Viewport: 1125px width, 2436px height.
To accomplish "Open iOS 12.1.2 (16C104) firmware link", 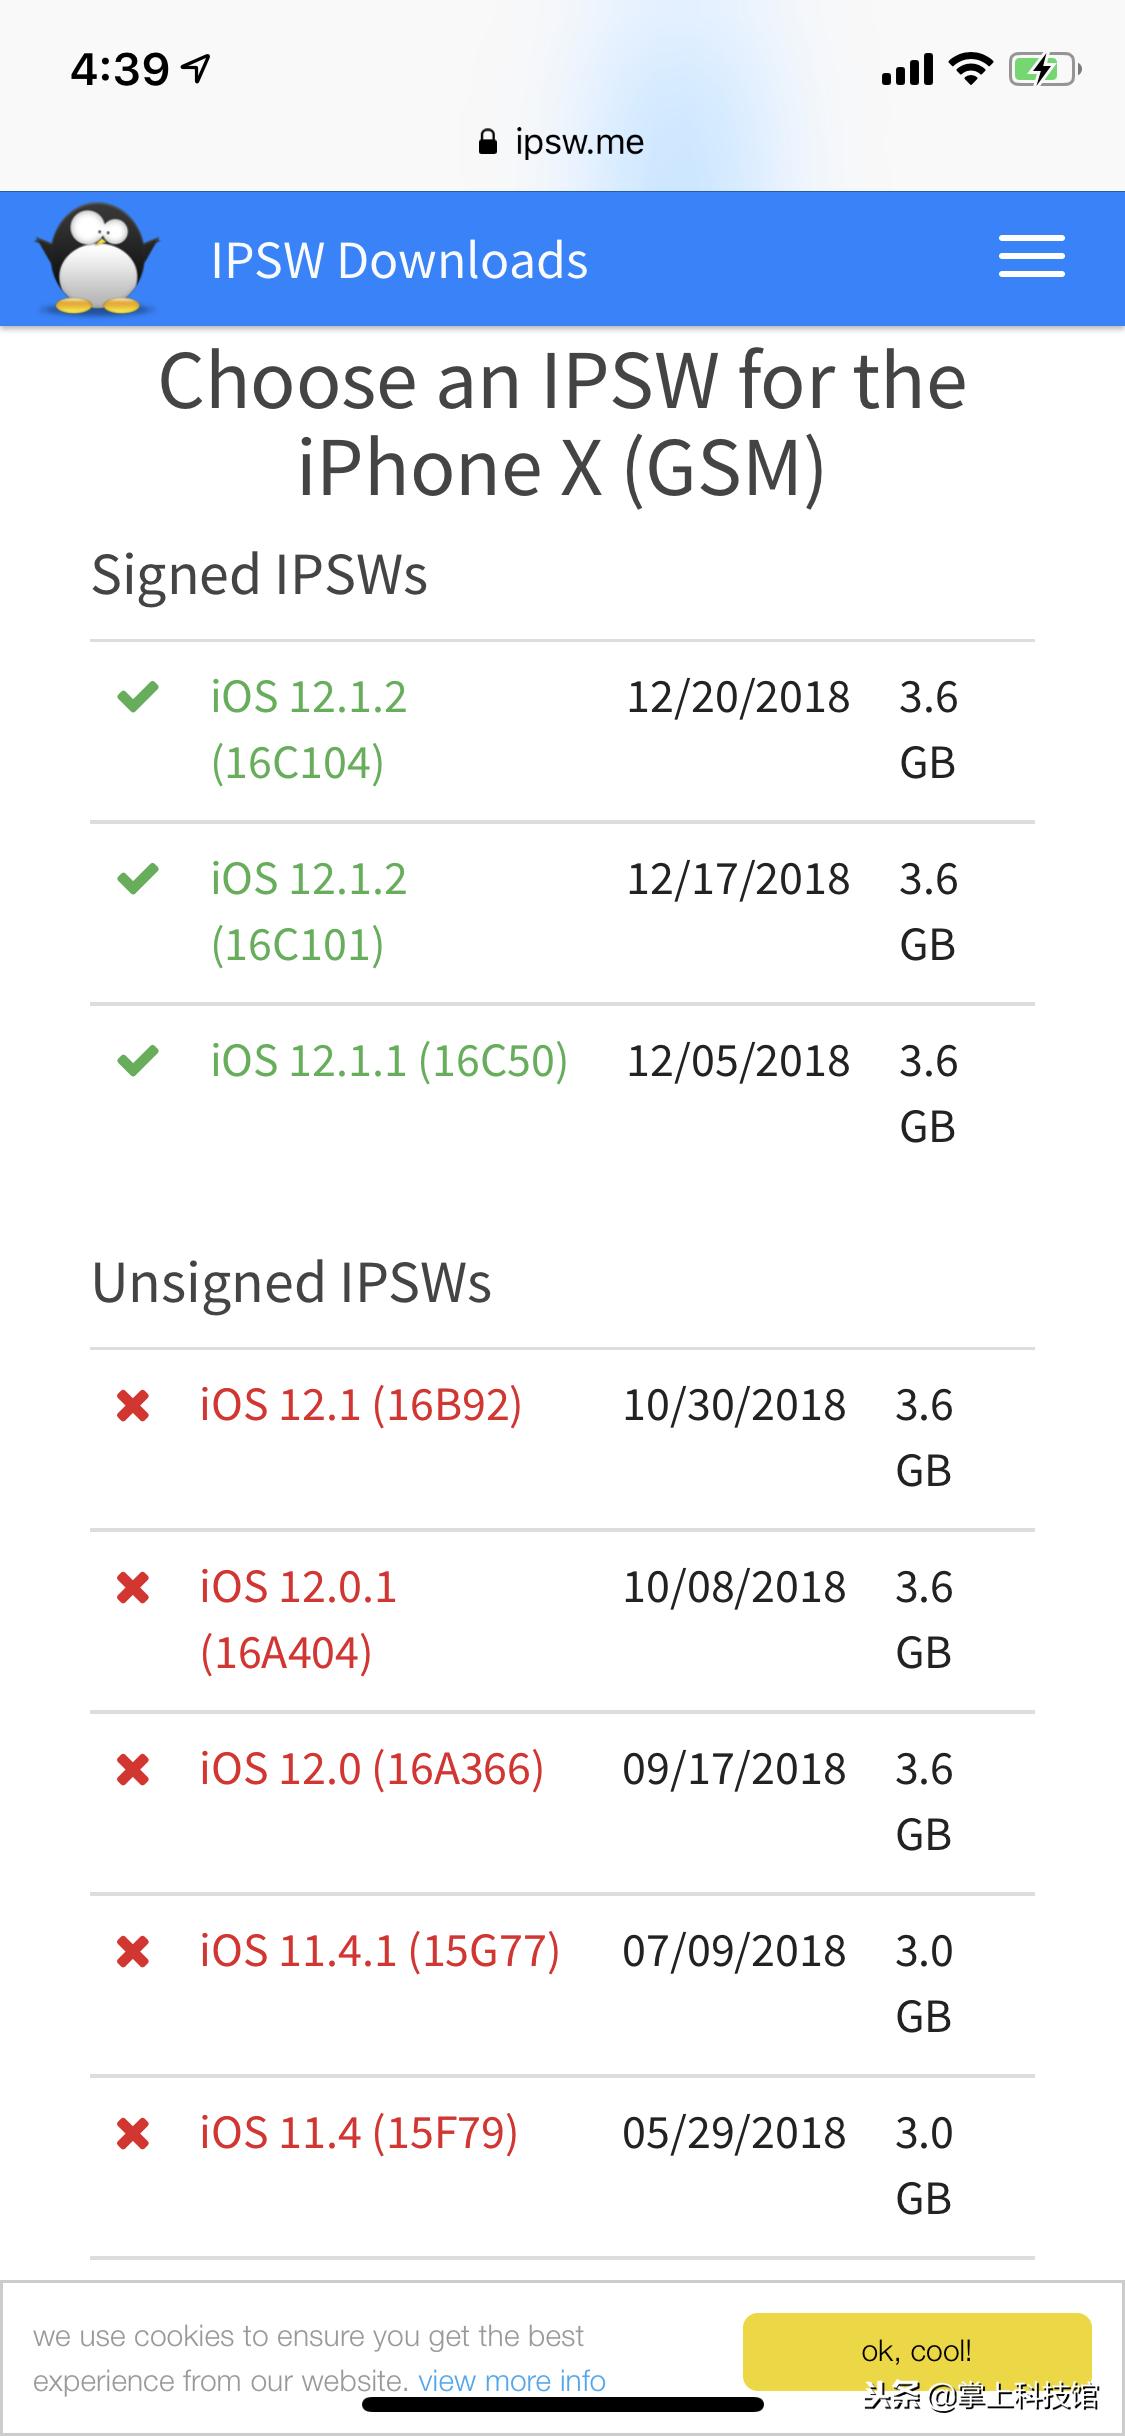I will (x=308, y=729).
